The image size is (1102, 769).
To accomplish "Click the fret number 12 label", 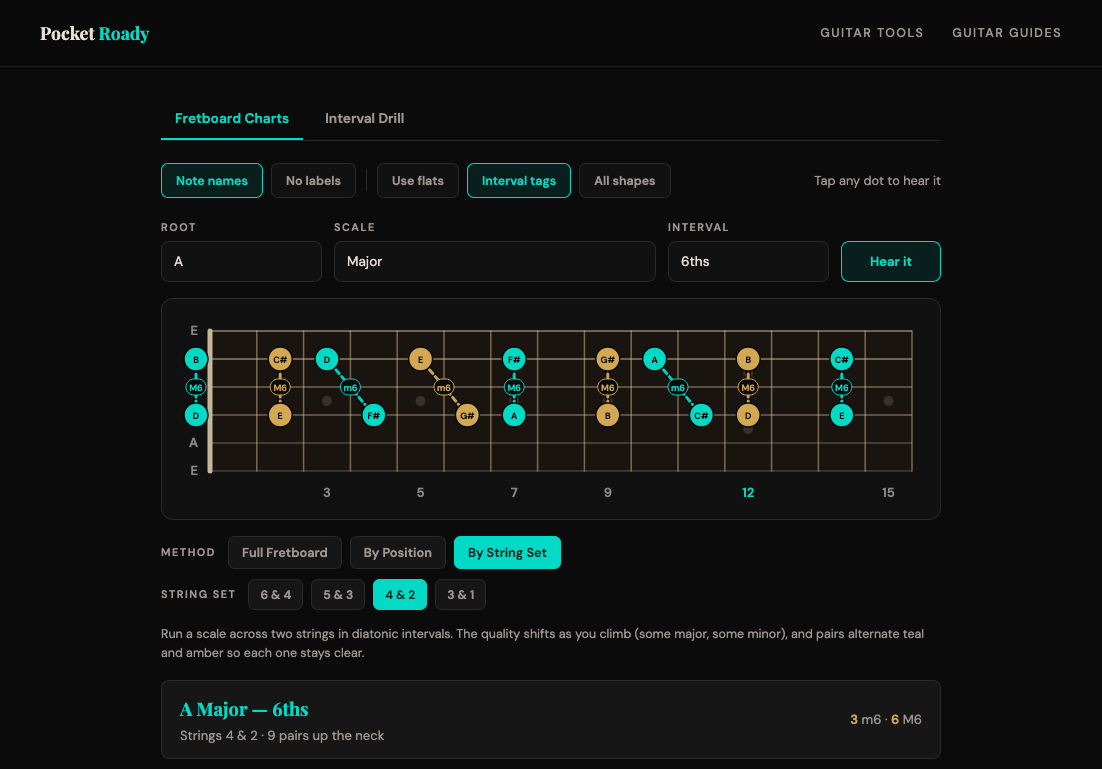I will [x=748, y=493].
